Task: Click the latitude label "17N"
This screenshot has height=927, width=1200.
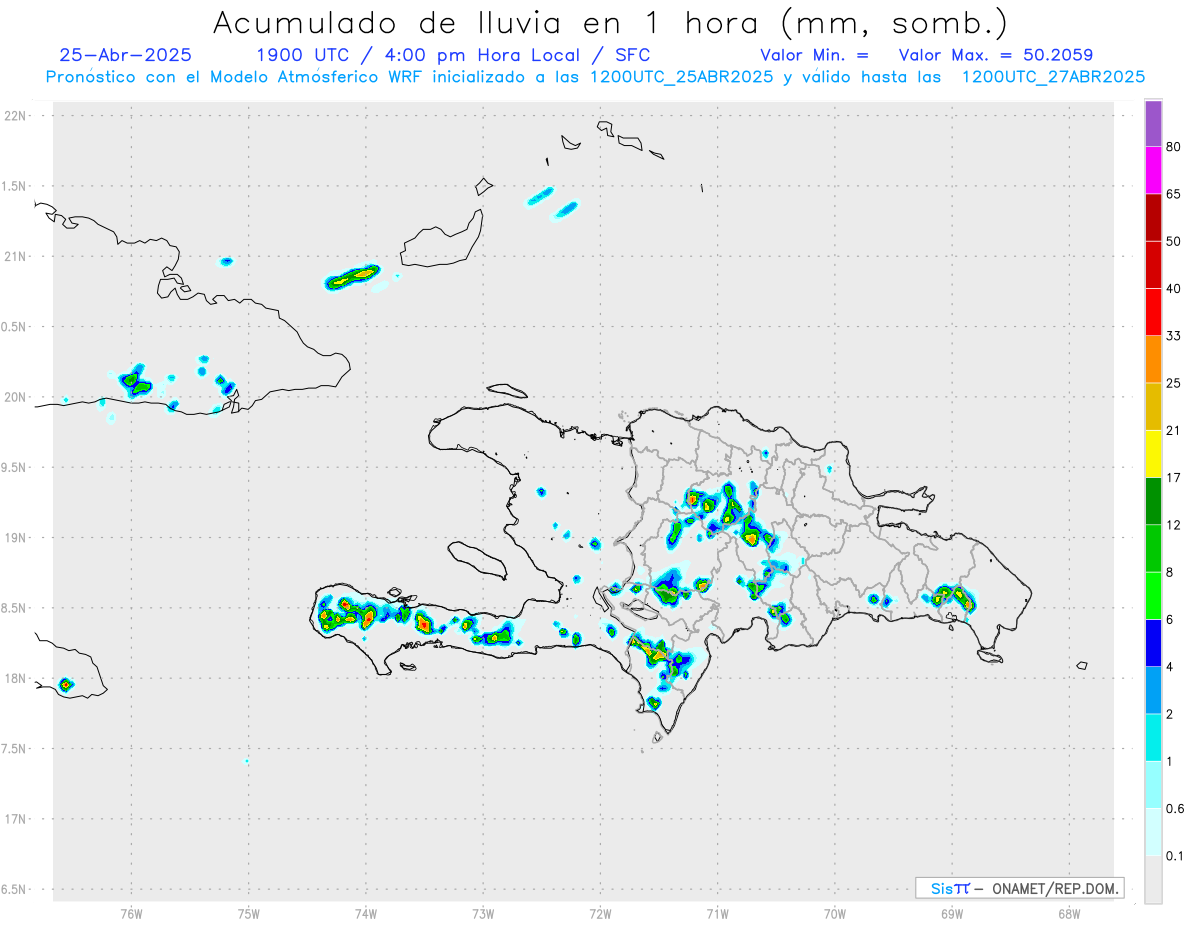Action: (17, 819)
